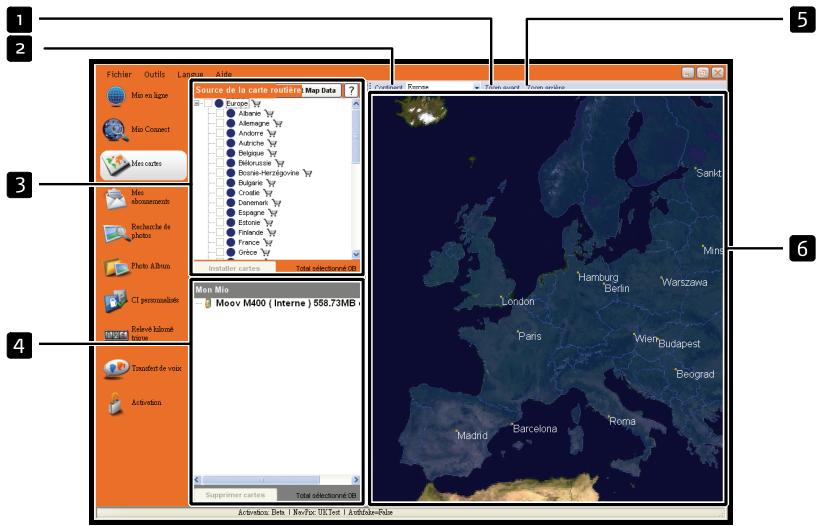This screenshot has height=526, width=820.
Task: Check the Finlande map checkbox
Action: click(x=220, y=233)
